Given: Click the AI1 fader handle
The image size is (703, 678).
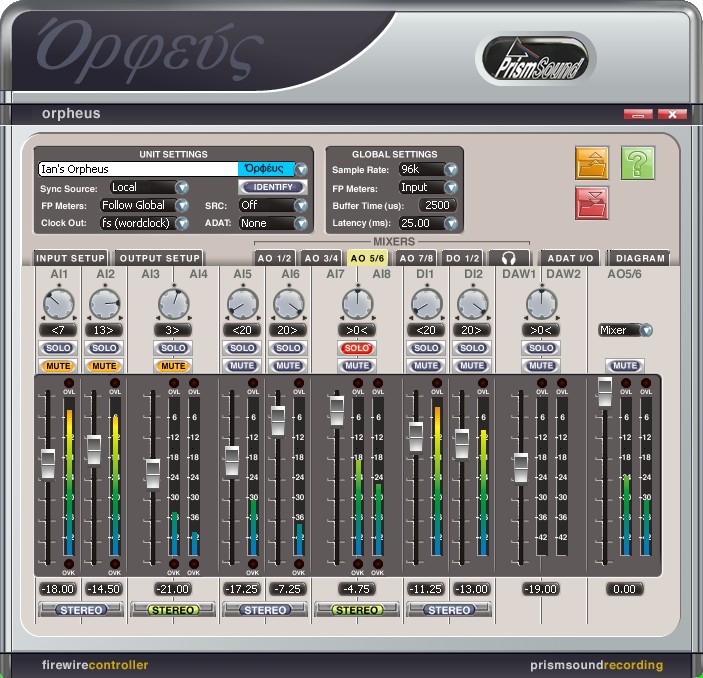Looking at the screenshot, I should (x=48, y=465).
